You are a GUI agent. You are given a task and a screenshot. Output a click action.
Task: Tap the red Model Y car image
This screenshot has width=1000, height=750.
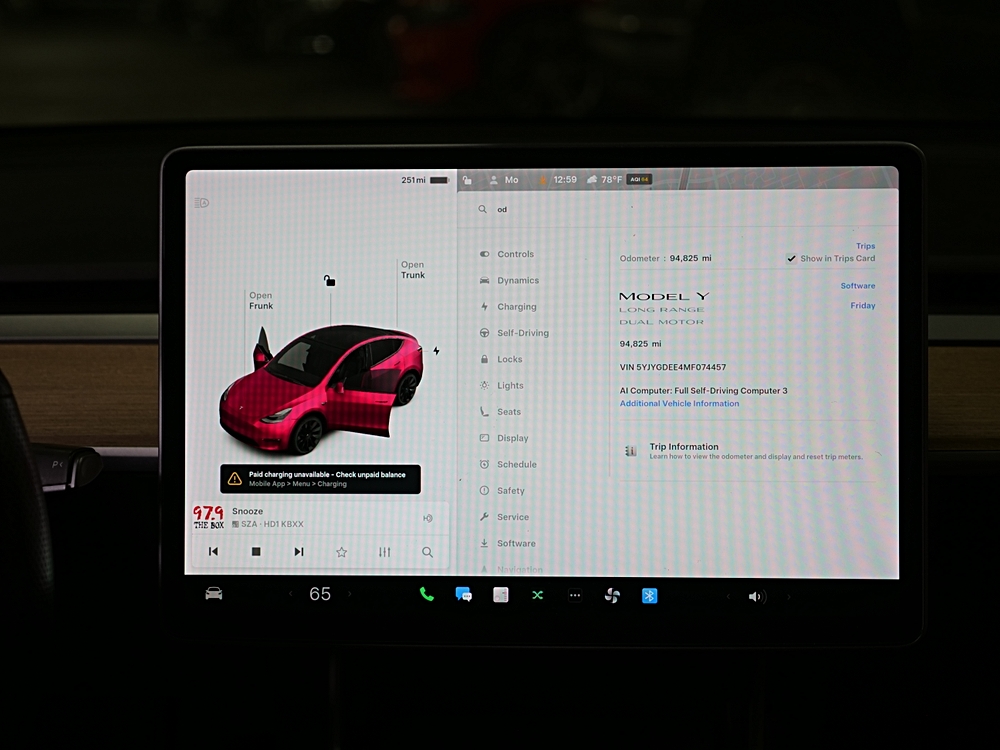(x=321, y=389)
